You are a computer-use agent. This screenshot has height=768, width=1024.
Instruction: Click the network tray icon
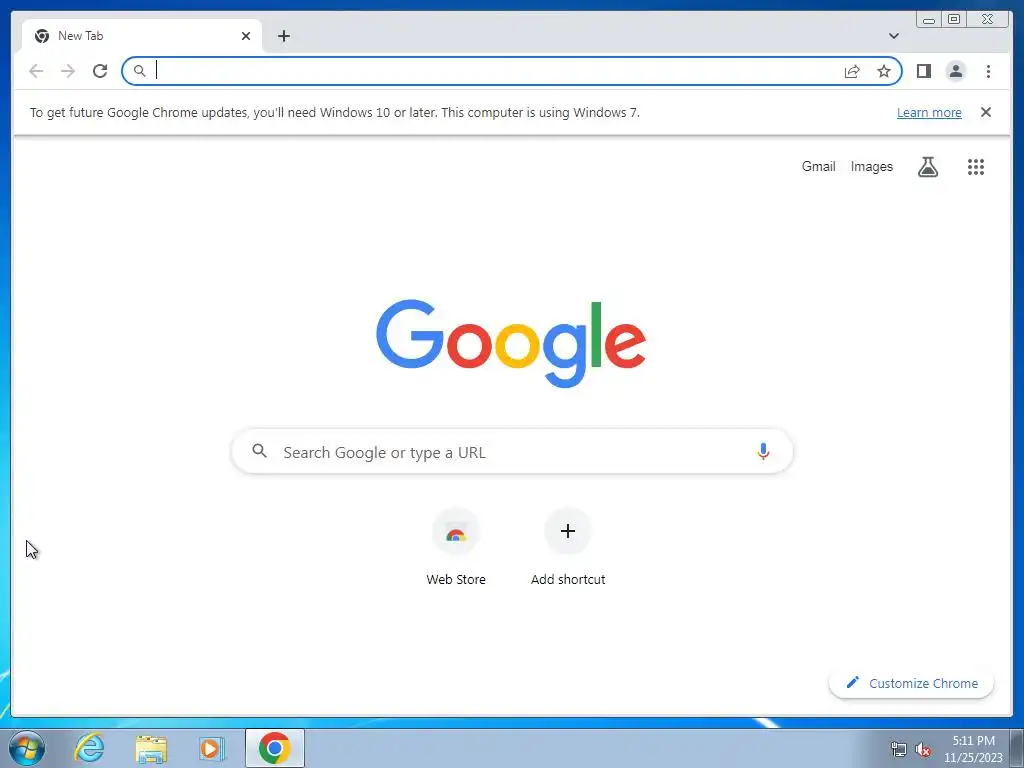tap(899, 750)
